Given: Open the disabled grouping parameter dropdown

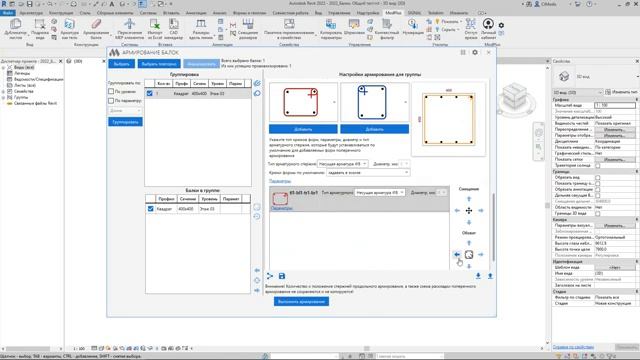Looking at the screenshot, I should (x=125, y=111).
